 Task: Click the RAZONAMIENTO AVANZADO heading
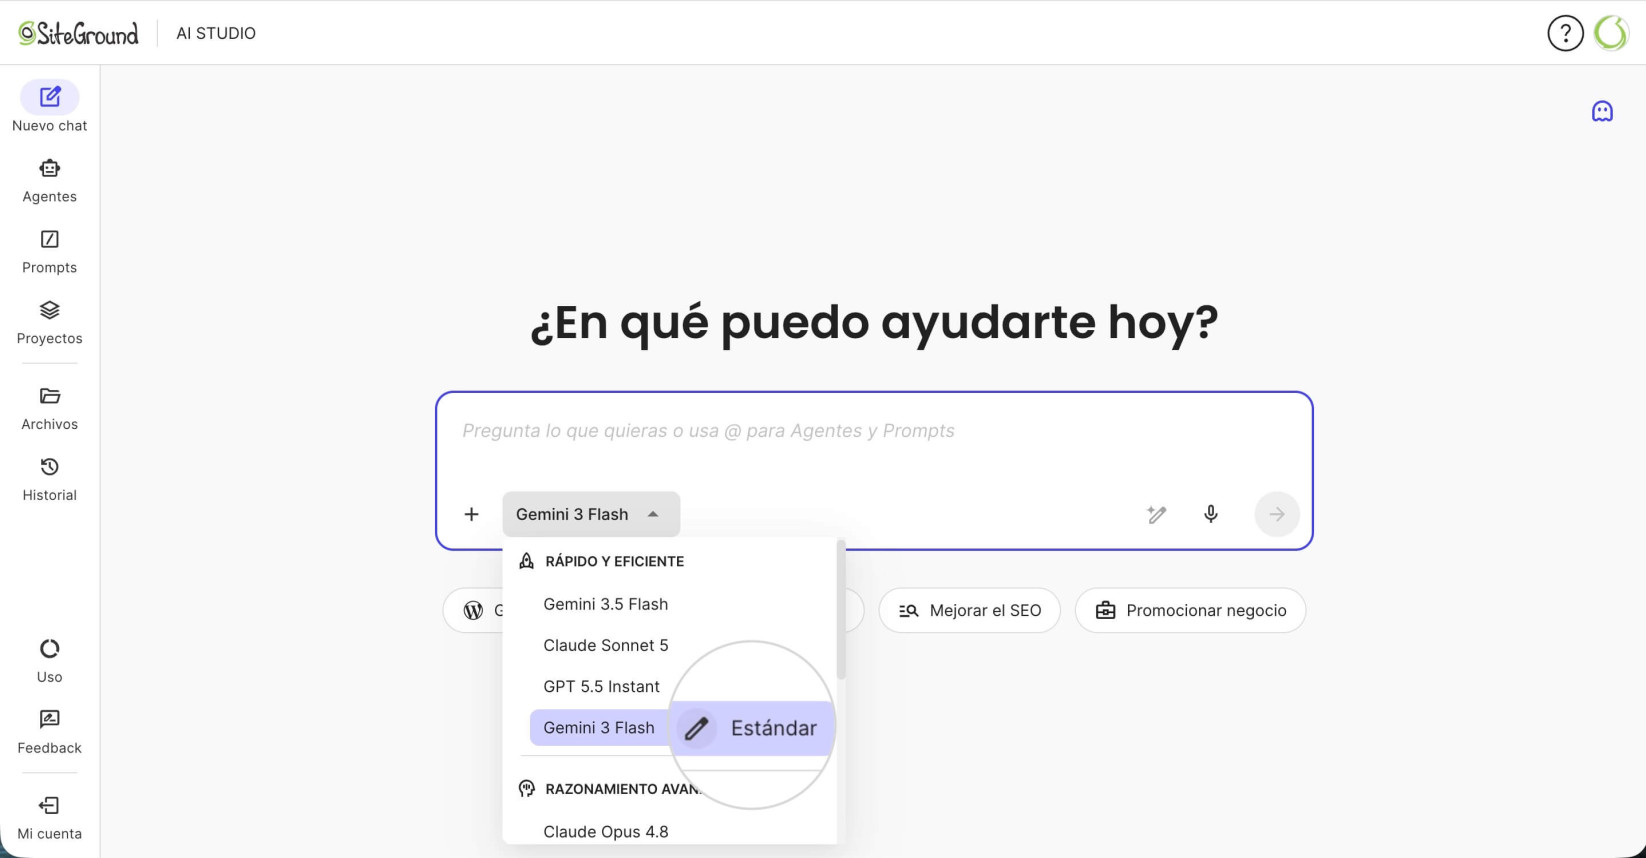click(622, 789)
